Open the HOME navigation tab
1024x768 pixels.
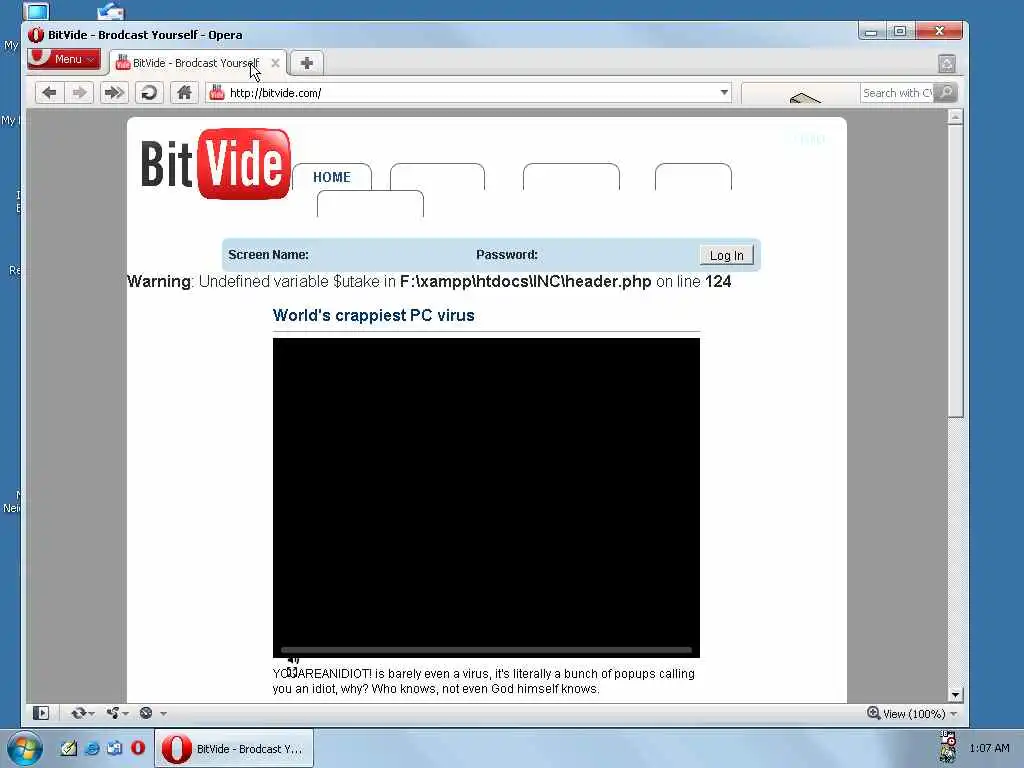point(332,177)
